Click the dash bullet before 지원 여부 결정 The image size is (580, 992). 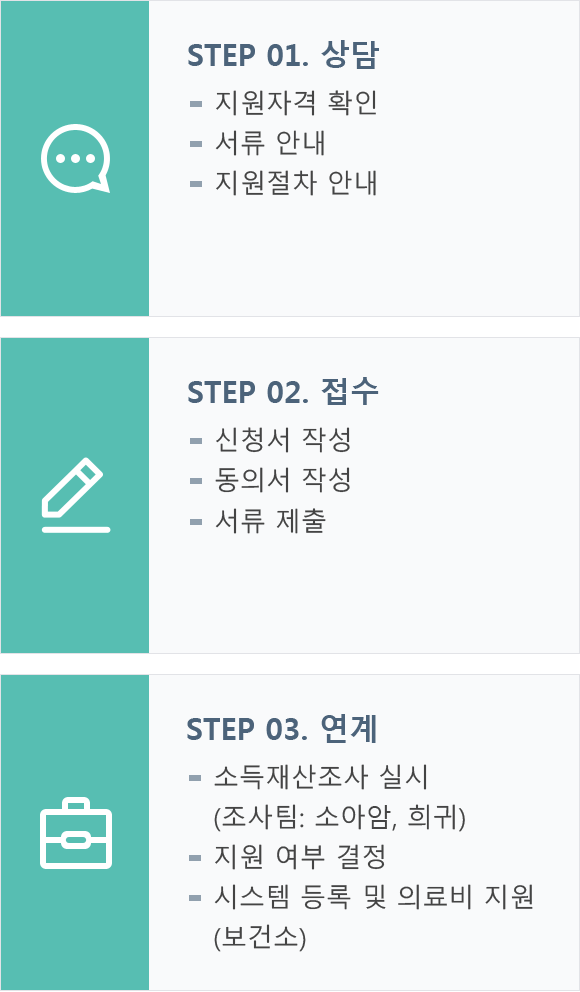[x=195, y=858]
